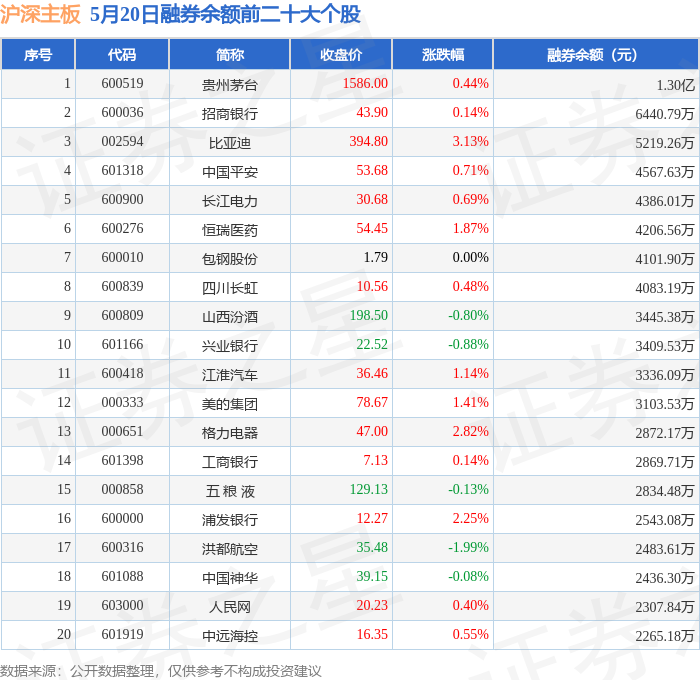Click balance value 2265.18万
Viewport: 700px width, 680px height.
(x=665, y=636)
